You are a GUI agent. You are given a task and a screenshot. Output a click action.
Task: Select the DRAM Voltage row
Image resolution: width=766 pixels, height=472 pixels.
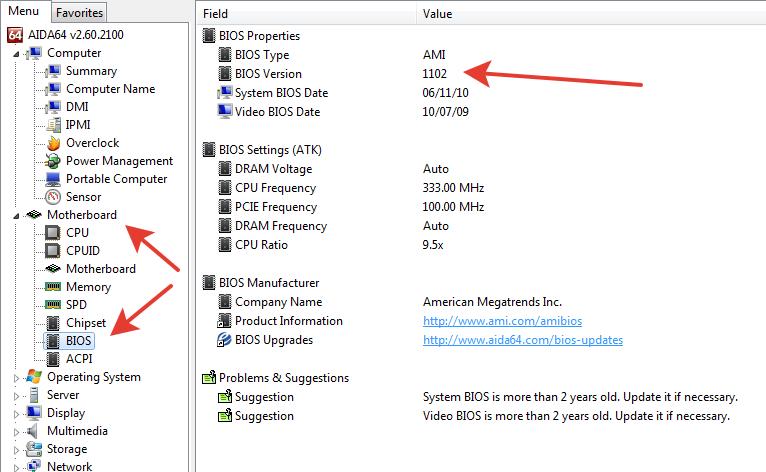(274, 169)
